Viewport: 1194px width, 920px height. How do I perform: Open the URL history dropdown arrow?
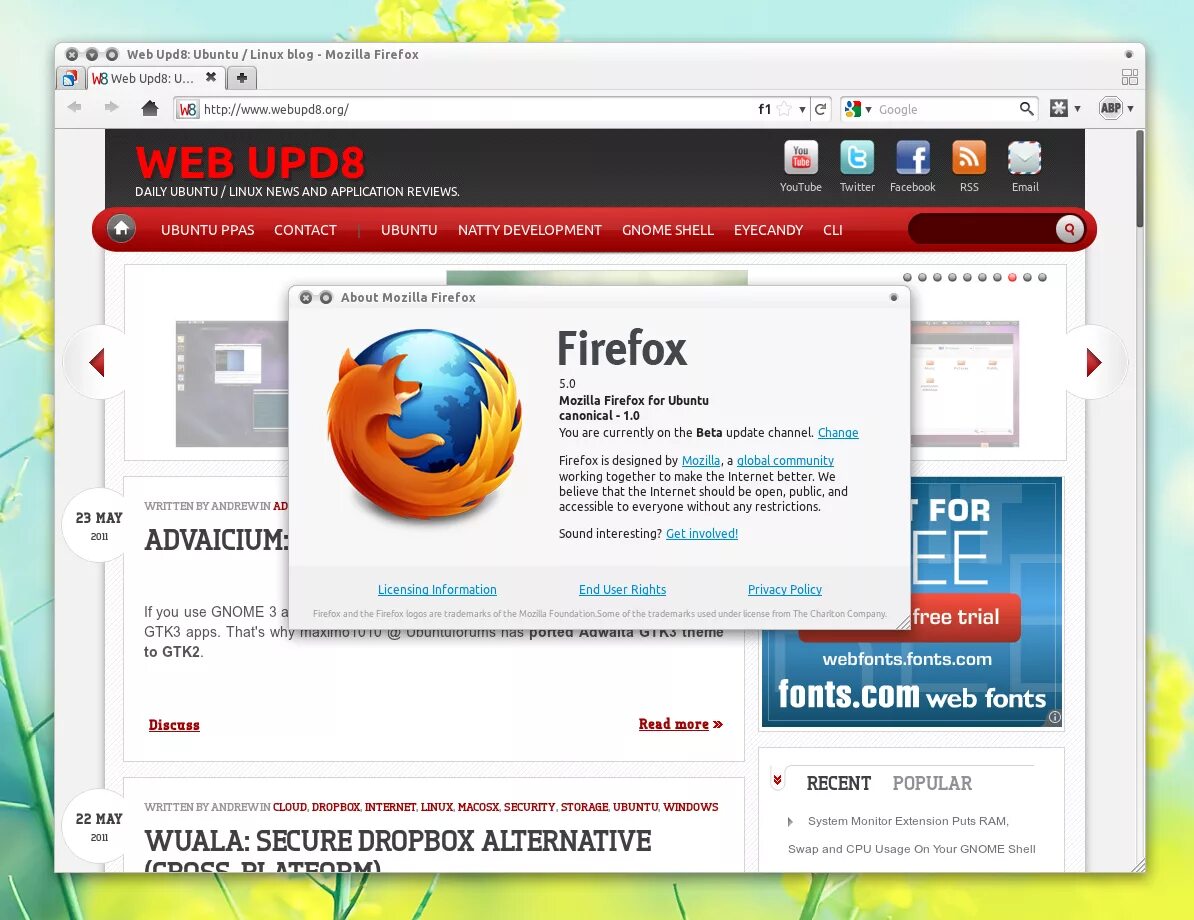click(x=802, y=110)
